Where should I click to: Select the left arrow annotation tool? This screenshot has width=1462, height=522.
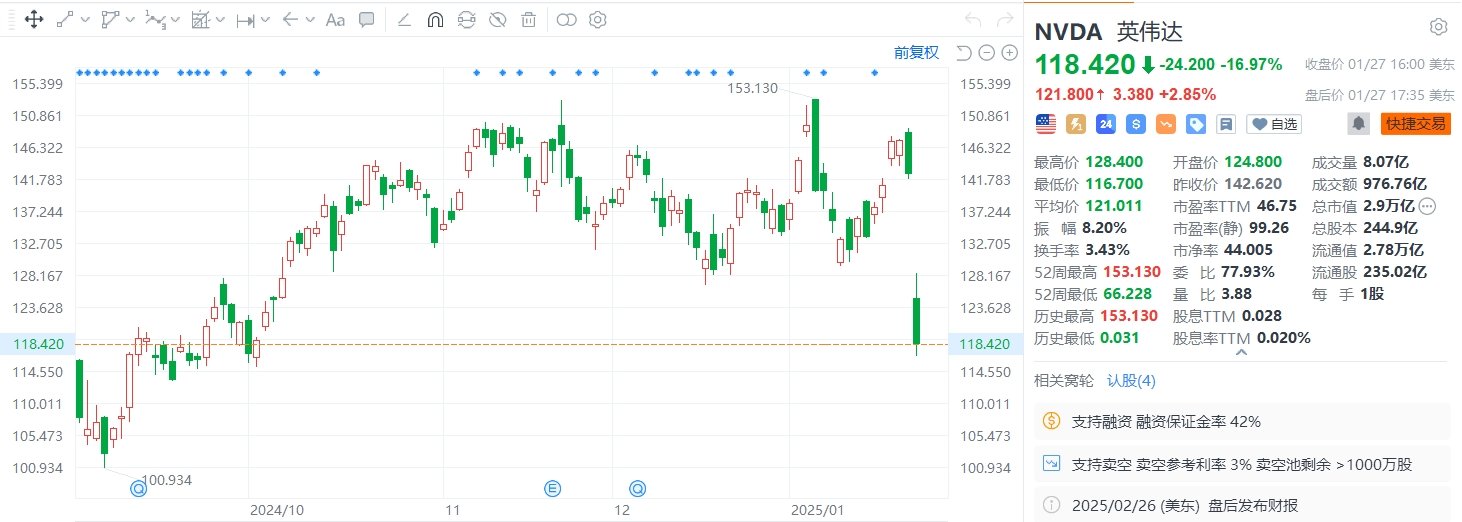pyautogui.click(x=290, y=19)
